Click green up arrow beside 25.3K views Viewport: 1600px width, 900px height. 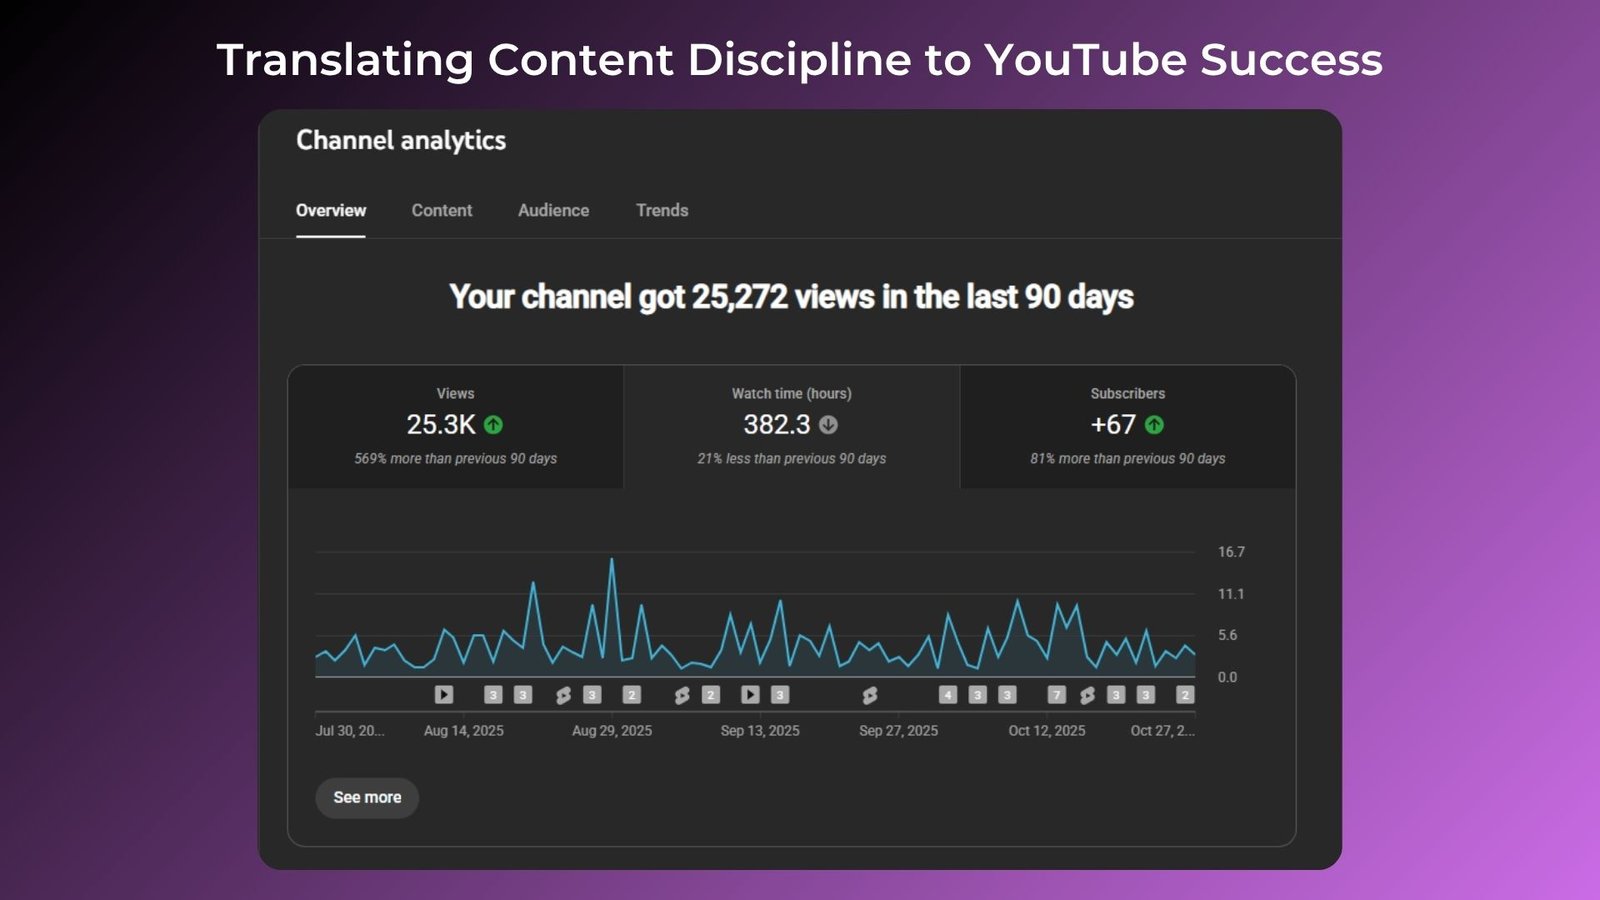pyautogui.click(x=493, y=425)
